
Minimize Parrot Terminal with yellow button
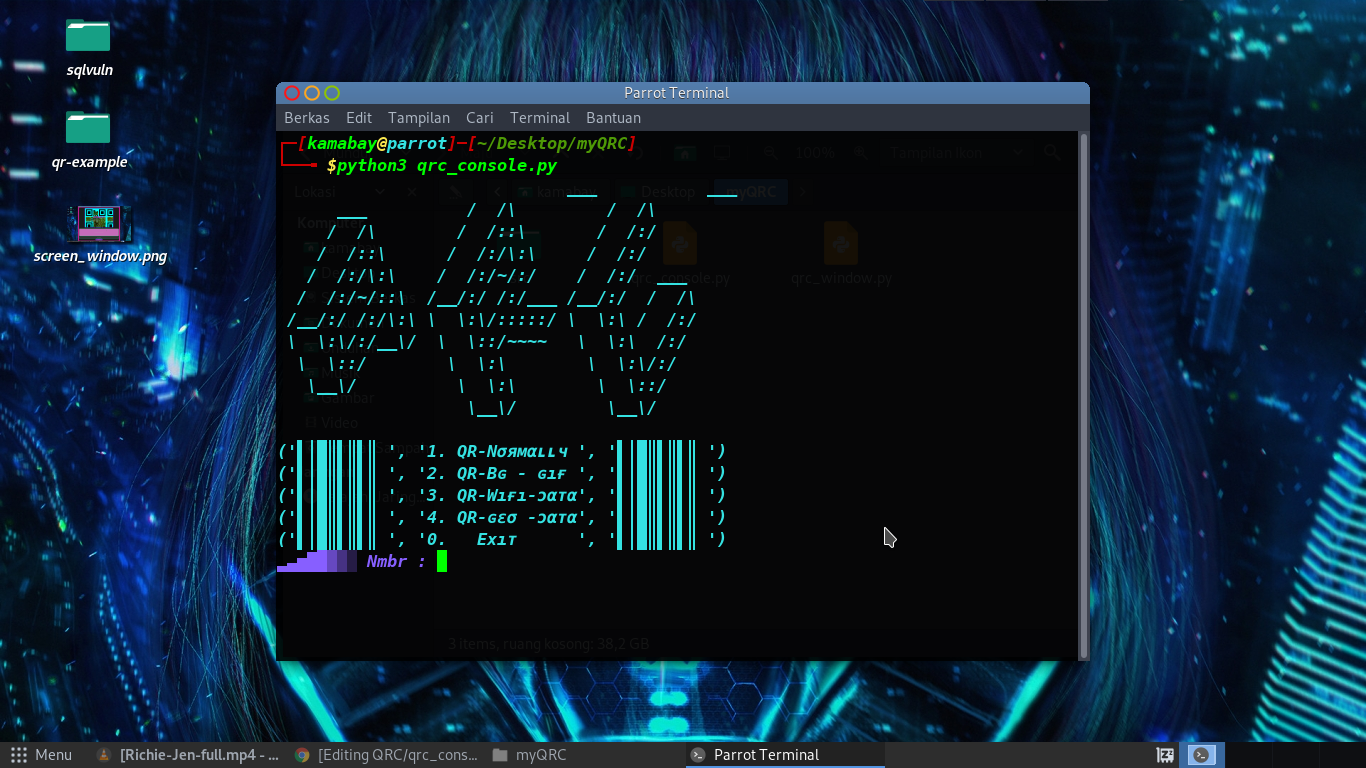(312, 93)
